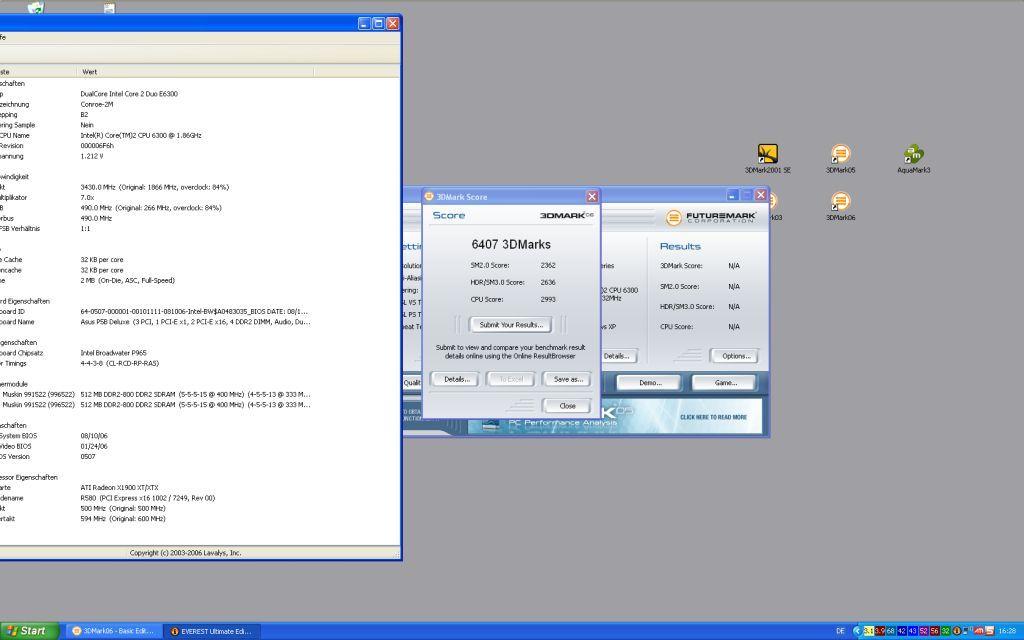Viewport: 1024px width, 640px height.
Task: Click the system Details button in 3DMark06 window
Action: [x=616, y=356]
